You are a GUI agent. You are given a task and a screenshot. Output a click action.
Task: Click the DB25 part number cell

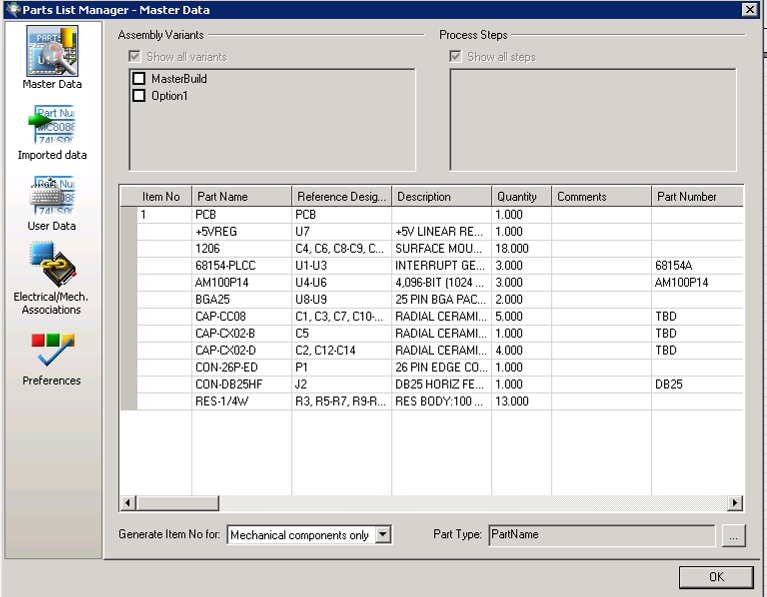tap(698, 384)
